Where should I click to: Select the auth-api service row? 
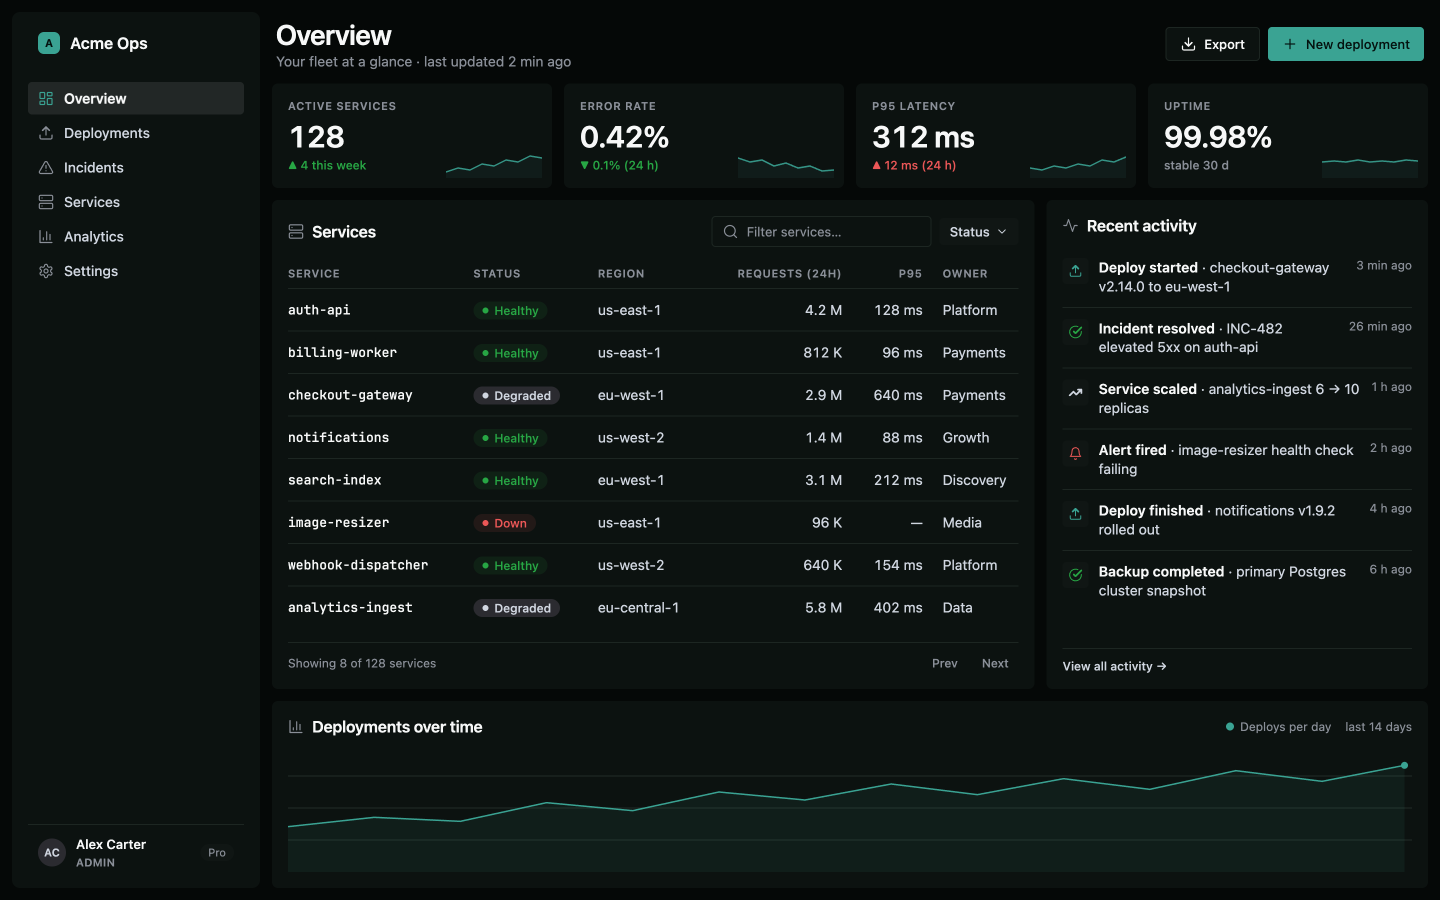pos(653,310)
